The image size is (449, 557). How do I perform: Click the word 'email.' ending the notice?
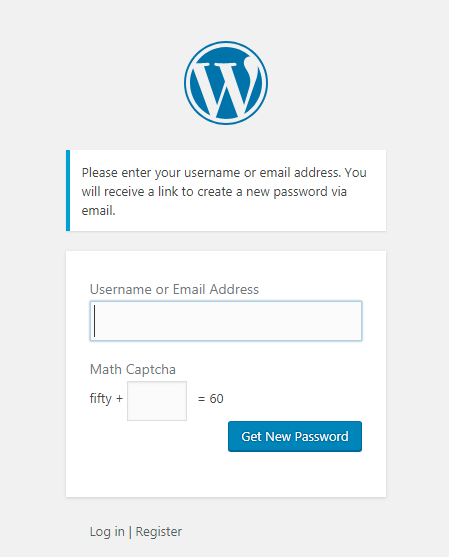(x=98, y=211)
